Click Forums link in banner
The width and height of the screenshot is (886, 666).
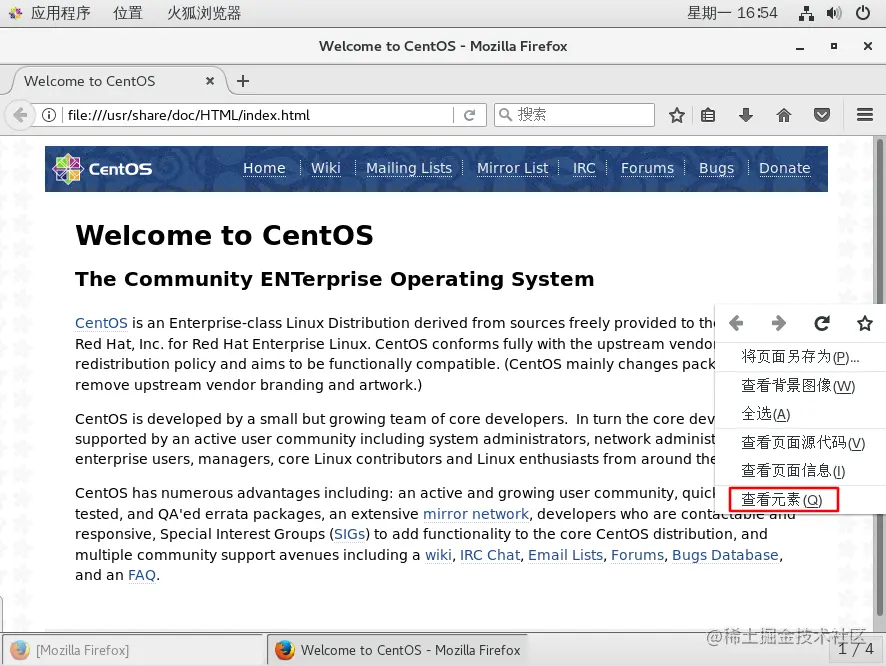point(647,168)
